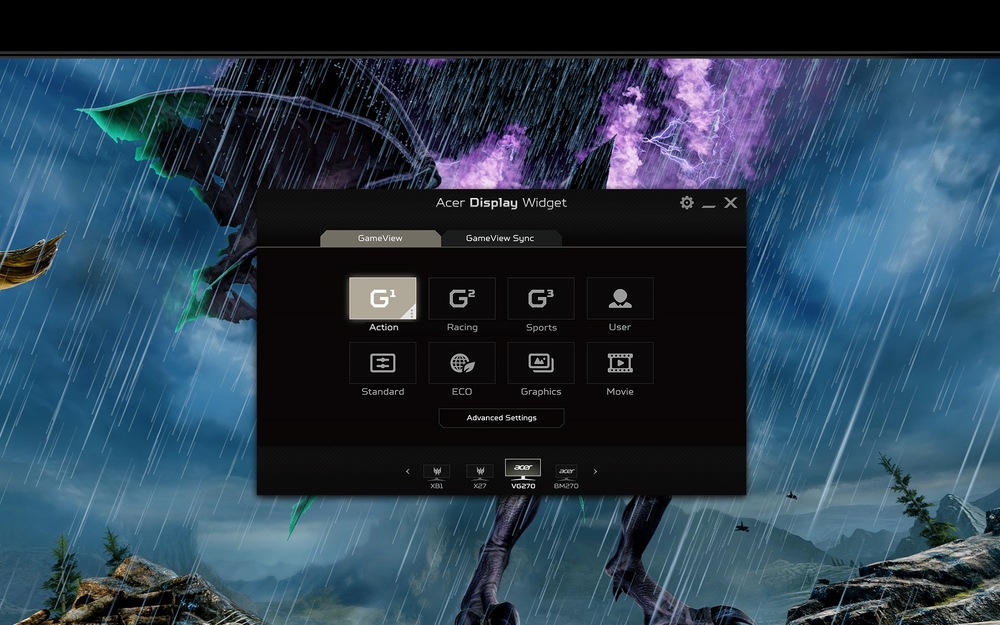
Task: Switch to the GameView Sync tab
Action: click(x=500, y=238)
